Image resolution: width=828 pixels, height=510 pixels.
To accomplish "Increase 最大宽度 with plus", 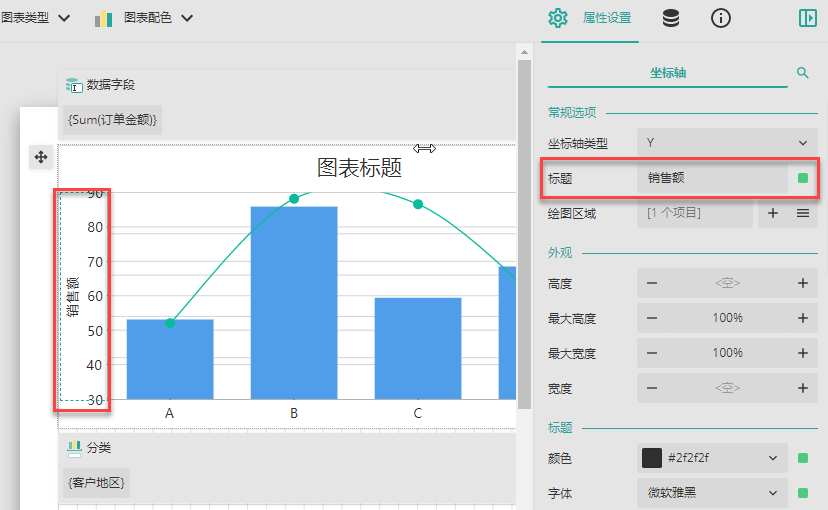I will (x=803, y=353).
